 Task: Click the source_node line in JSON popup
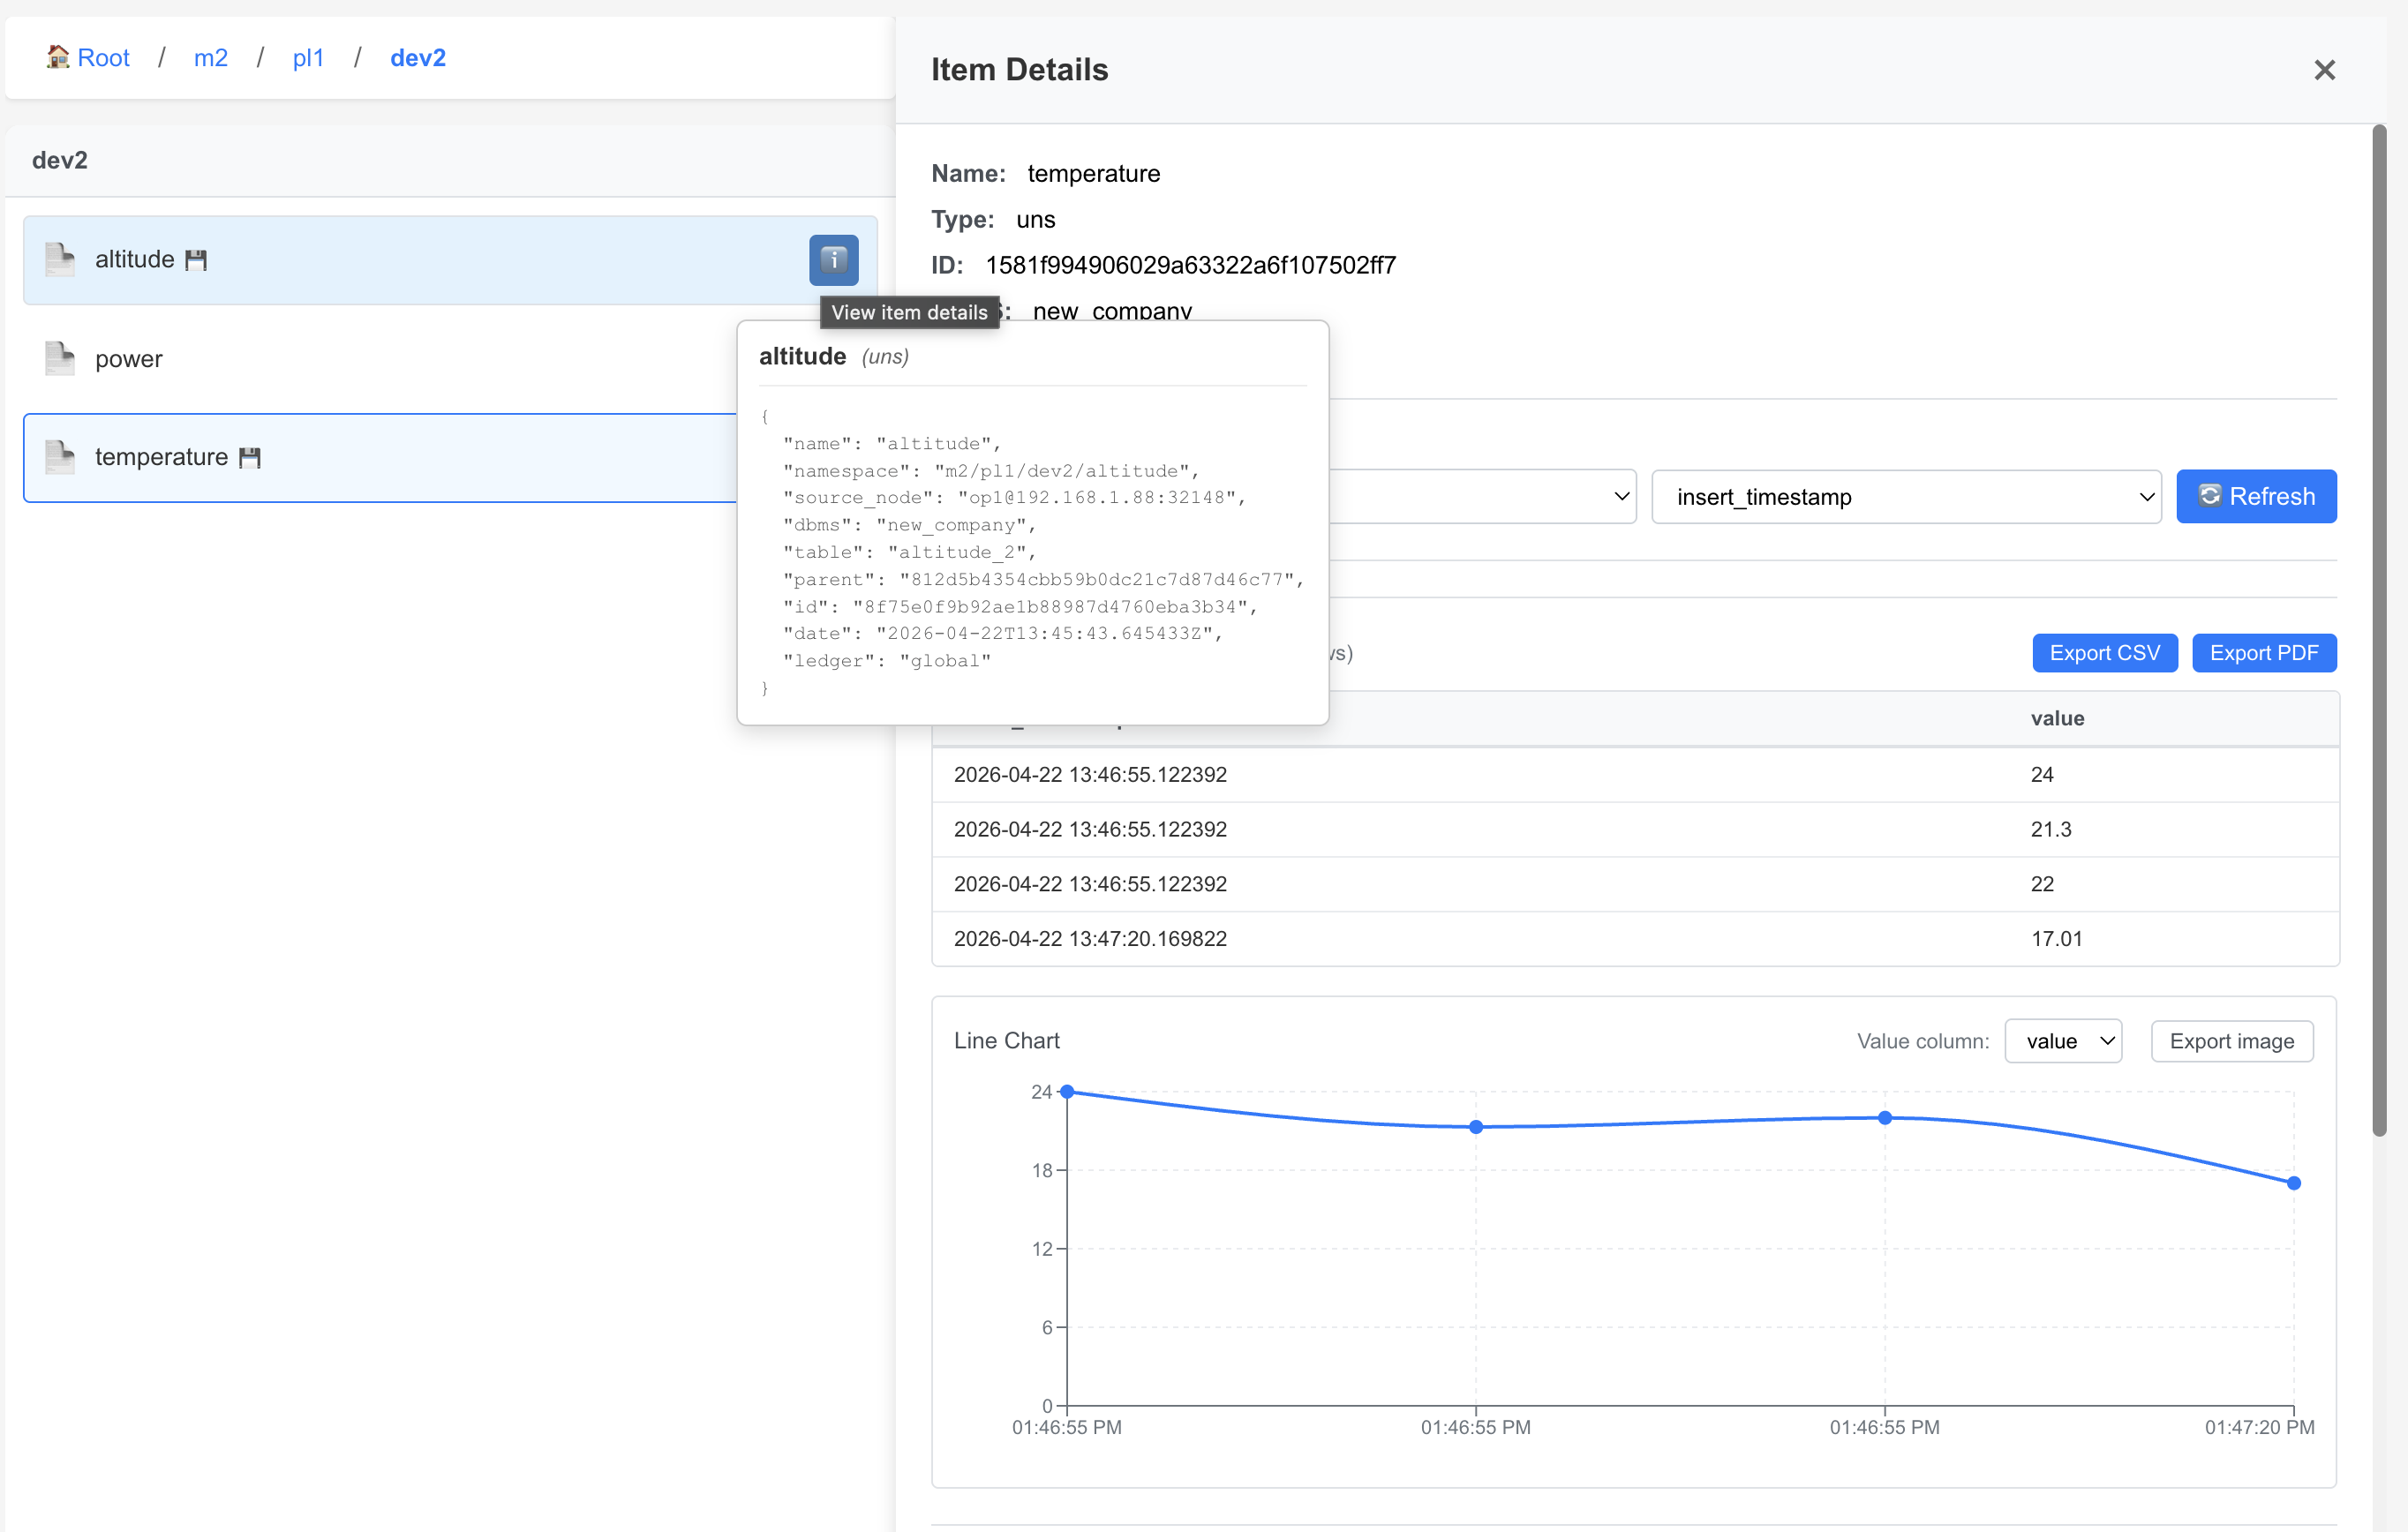[1014, 497]
